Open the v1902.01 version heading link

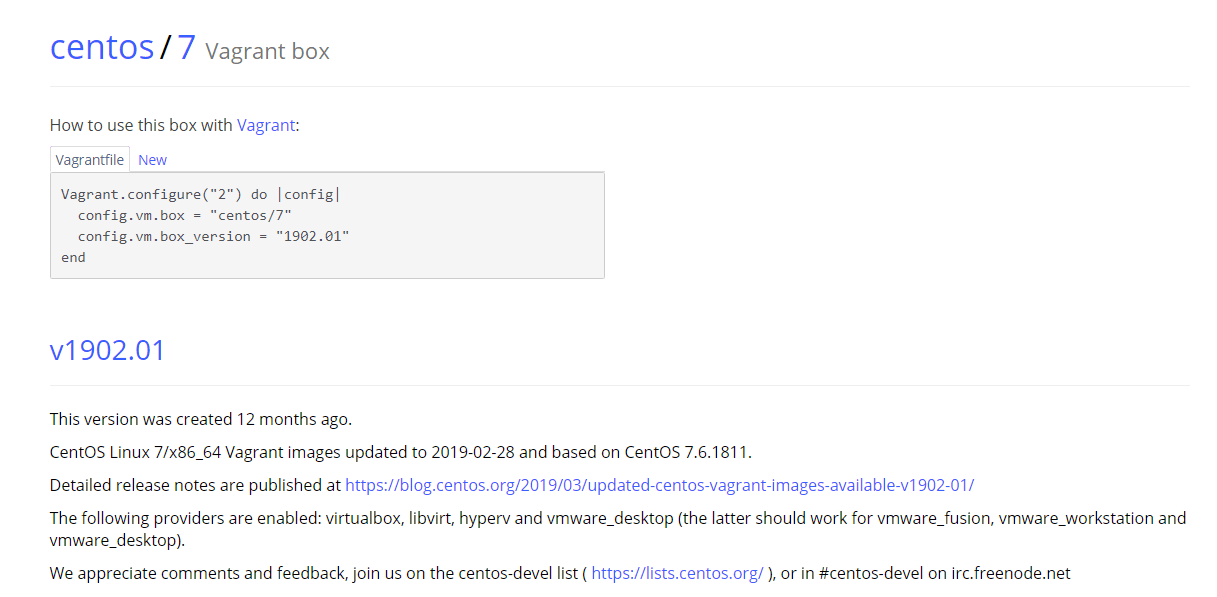click(x=108, y=350)
